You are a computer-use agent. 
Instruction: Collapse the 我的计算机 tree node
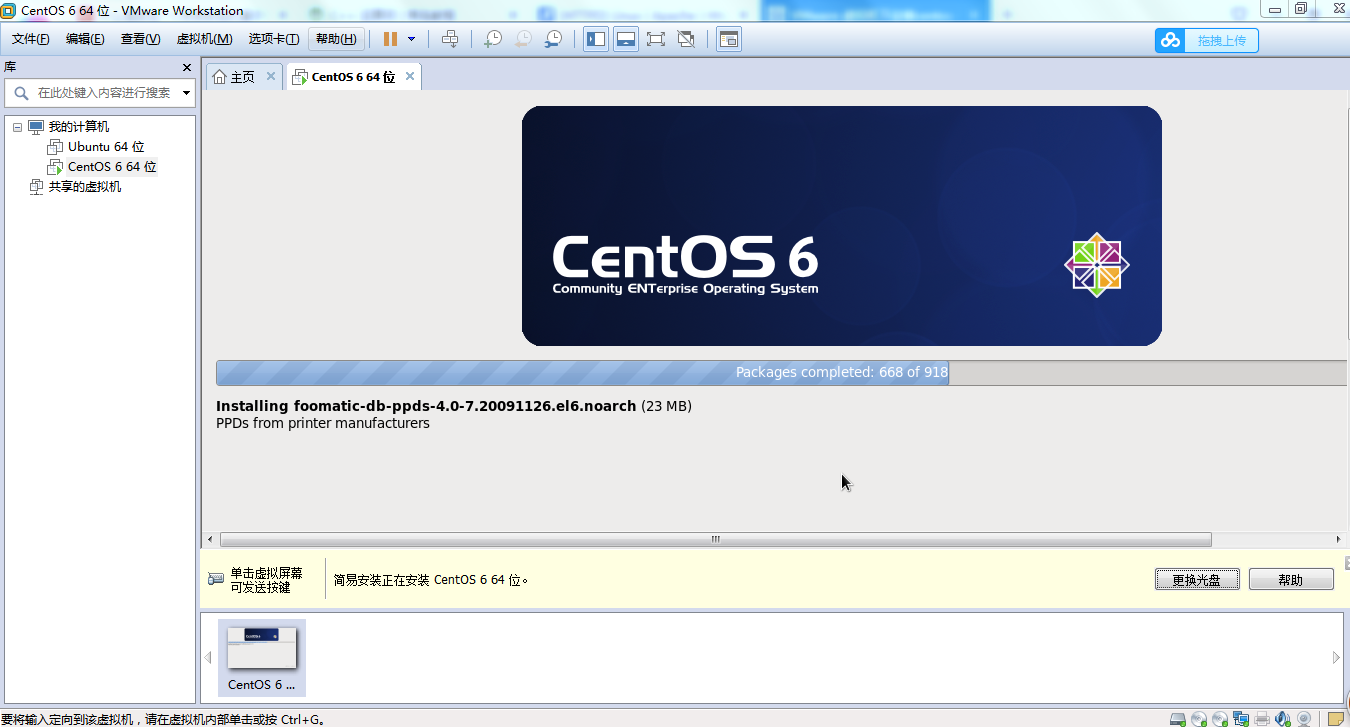17,127
